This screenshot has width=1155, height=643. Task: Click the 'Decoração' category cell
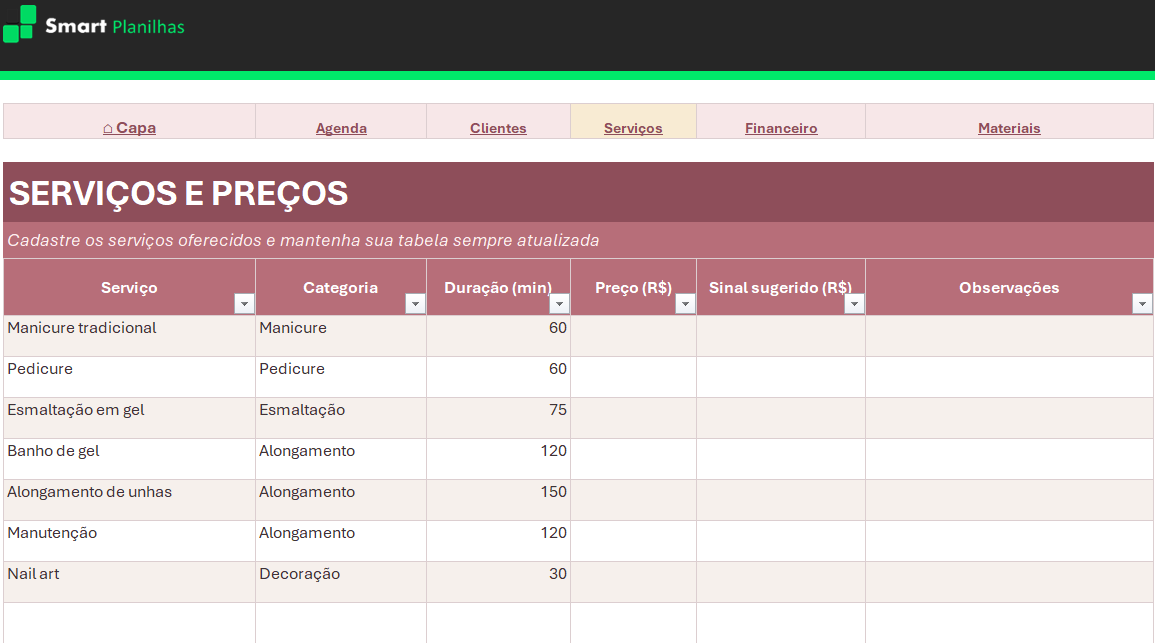(341, 583)
